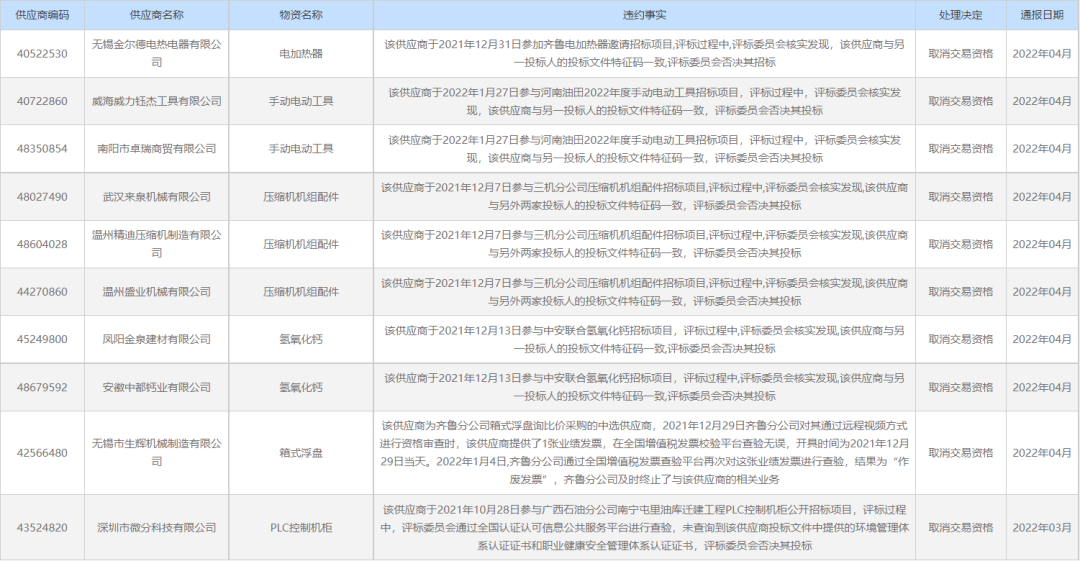This screenshot has width=1080, height=561.
Task: Click material name PLC控制机柜
Action: pyautogui.click(x=301, y=527)
